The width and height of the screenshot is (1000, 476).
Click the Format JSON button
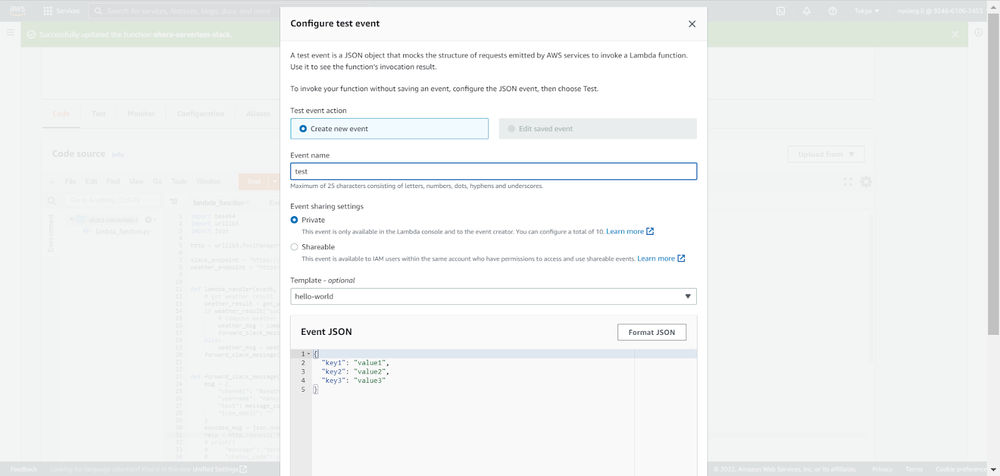(x=651, y=332)
